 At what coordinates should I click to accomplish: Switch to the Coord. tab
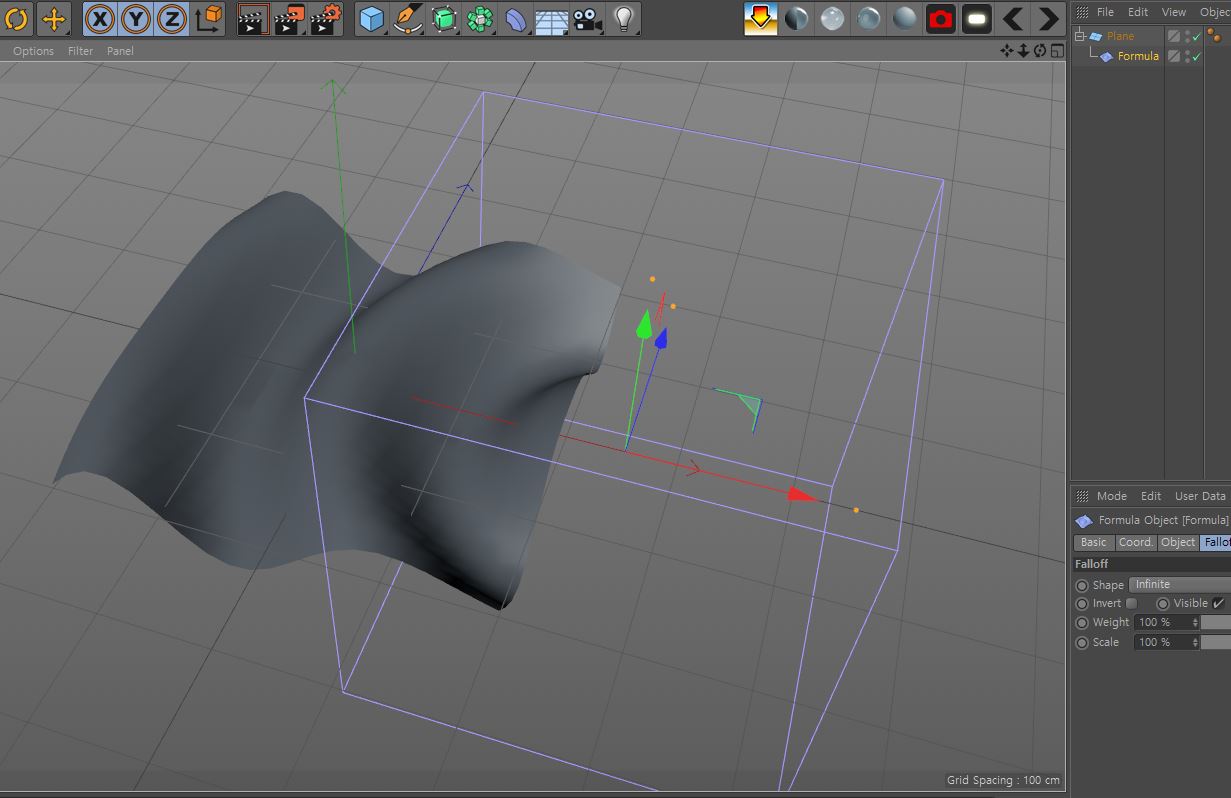[x=1136, y=542]
